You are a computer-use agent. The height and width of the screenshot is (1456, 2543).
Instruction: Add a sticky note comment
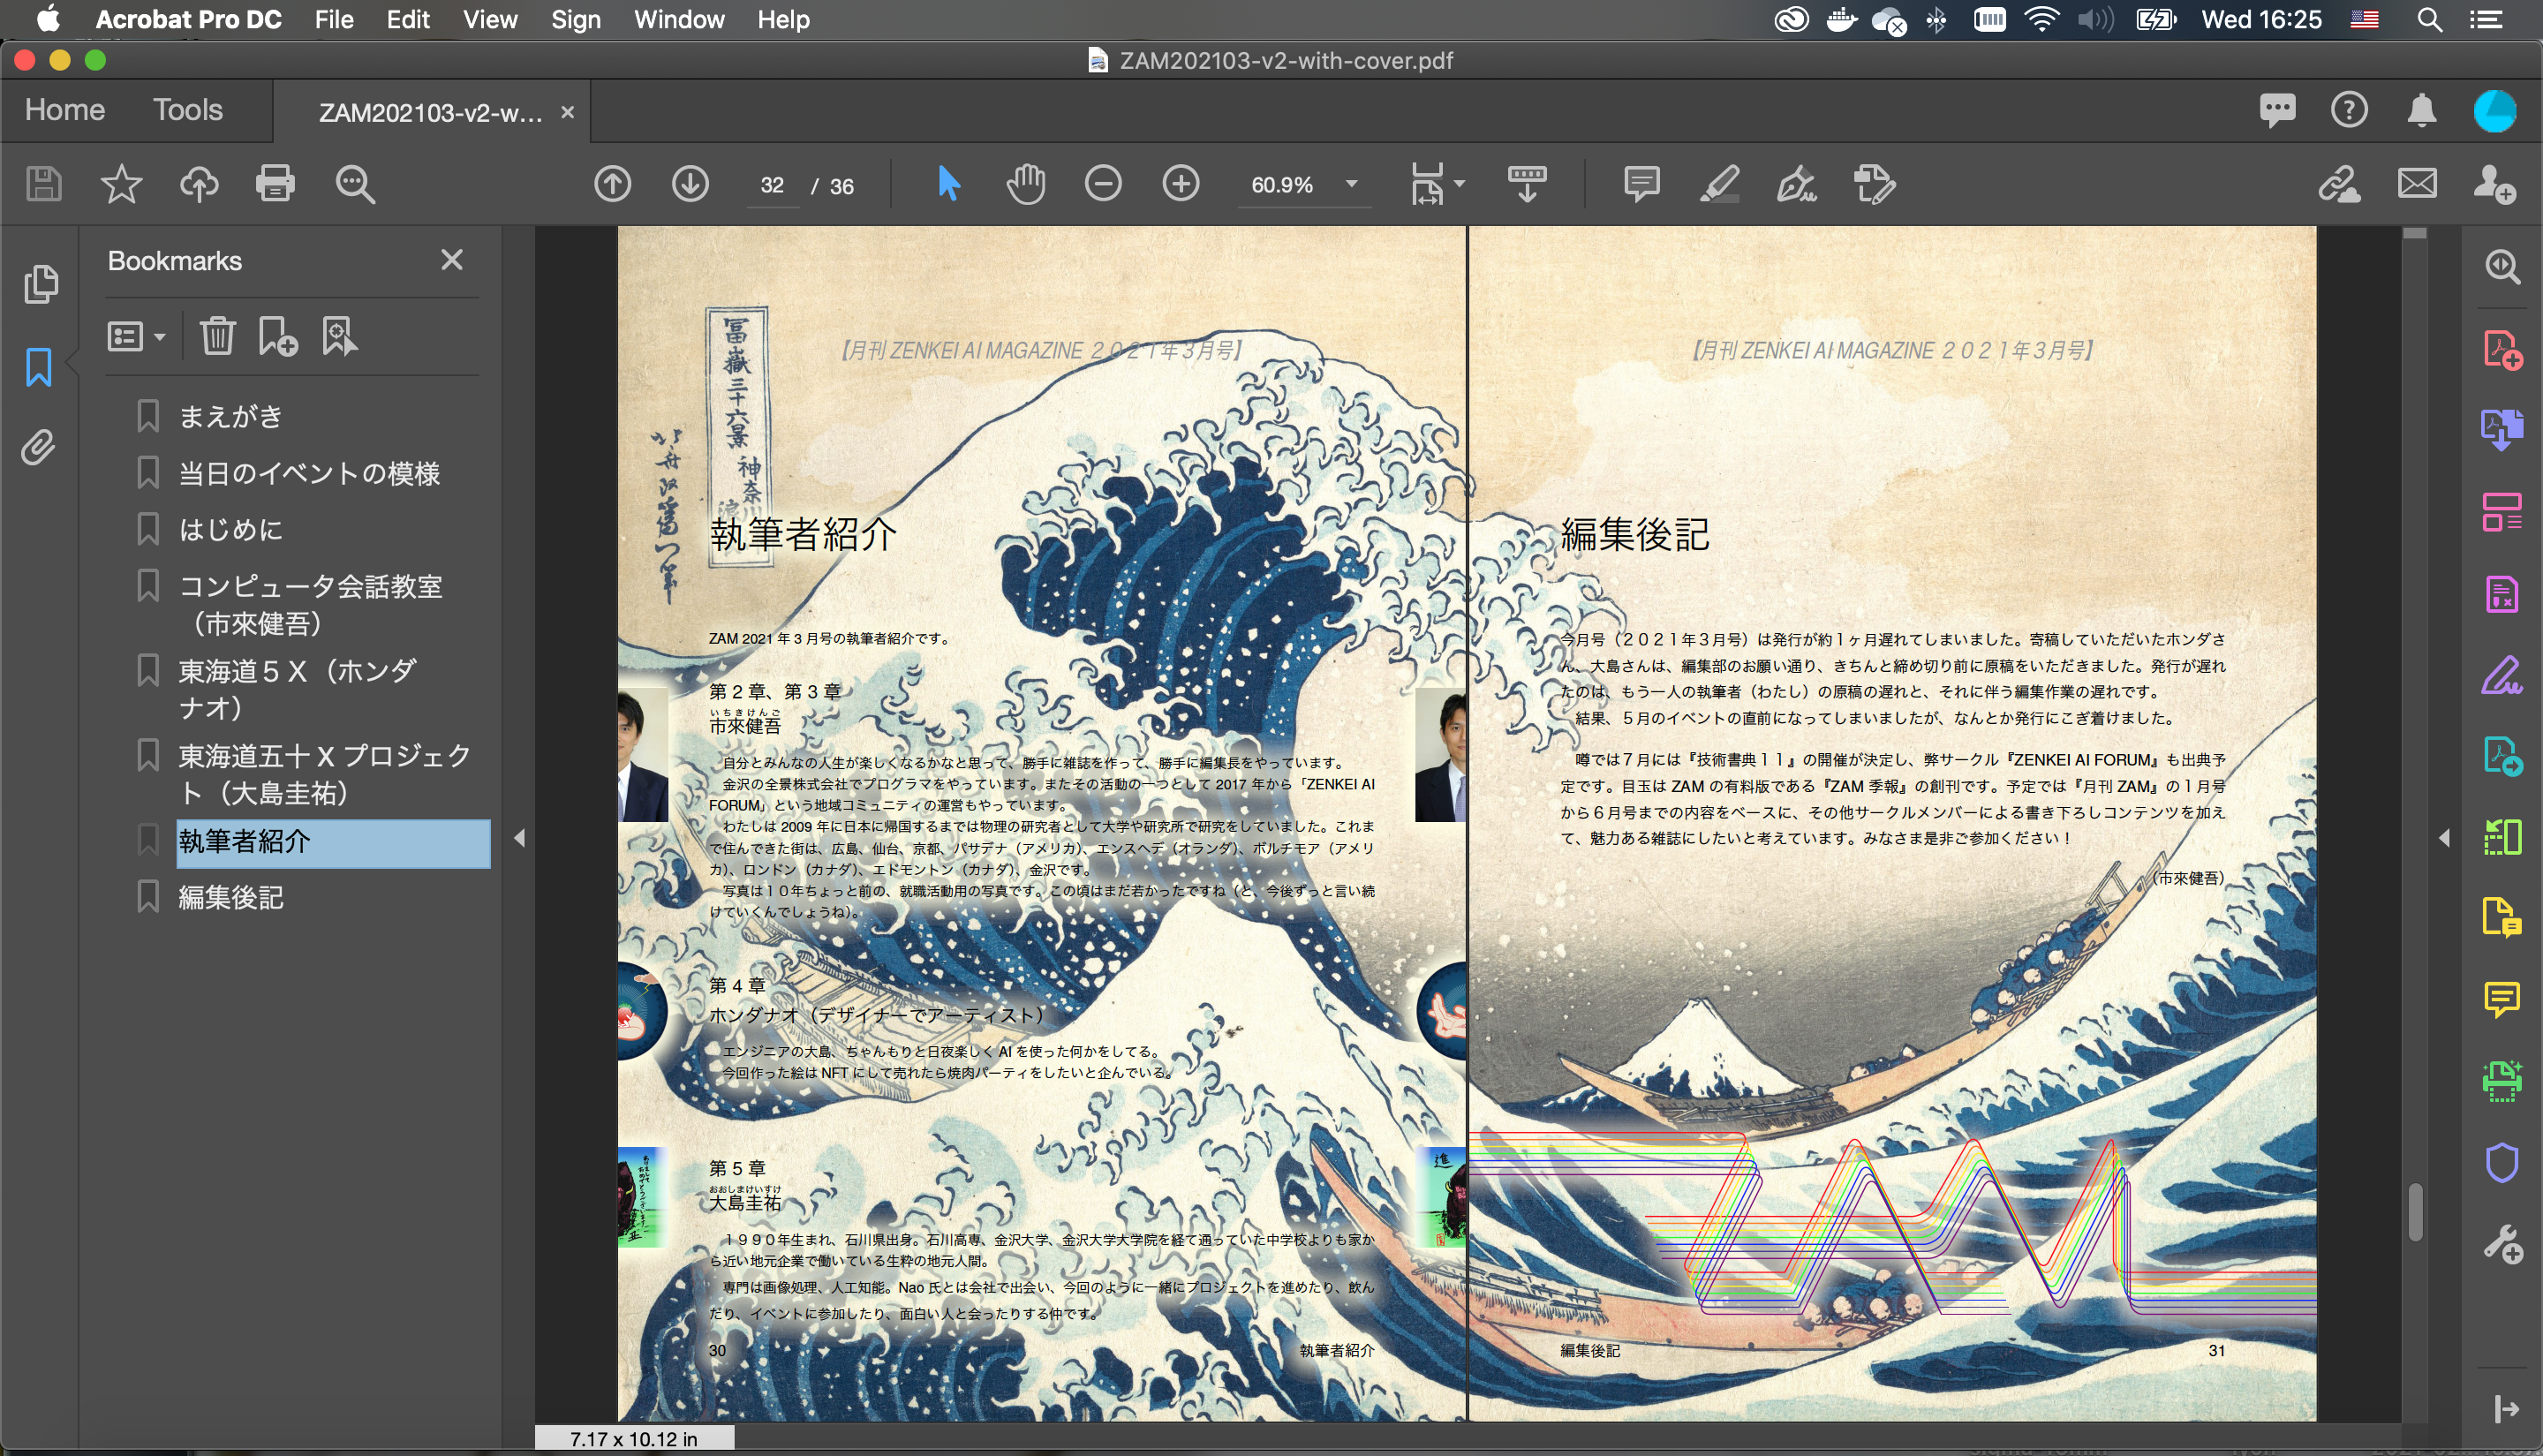(x=1642, y=184)
